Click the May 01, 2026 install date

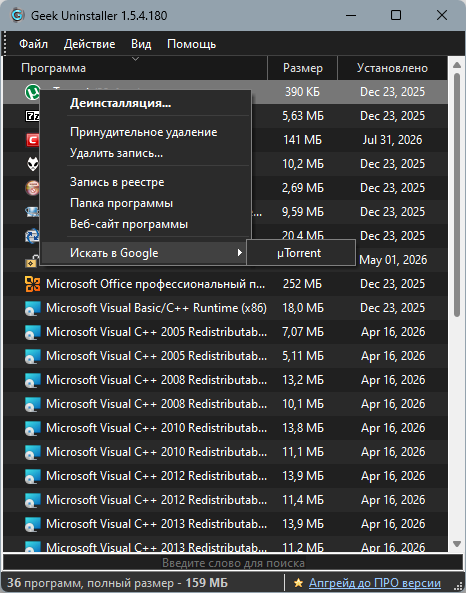coord(393,260)
